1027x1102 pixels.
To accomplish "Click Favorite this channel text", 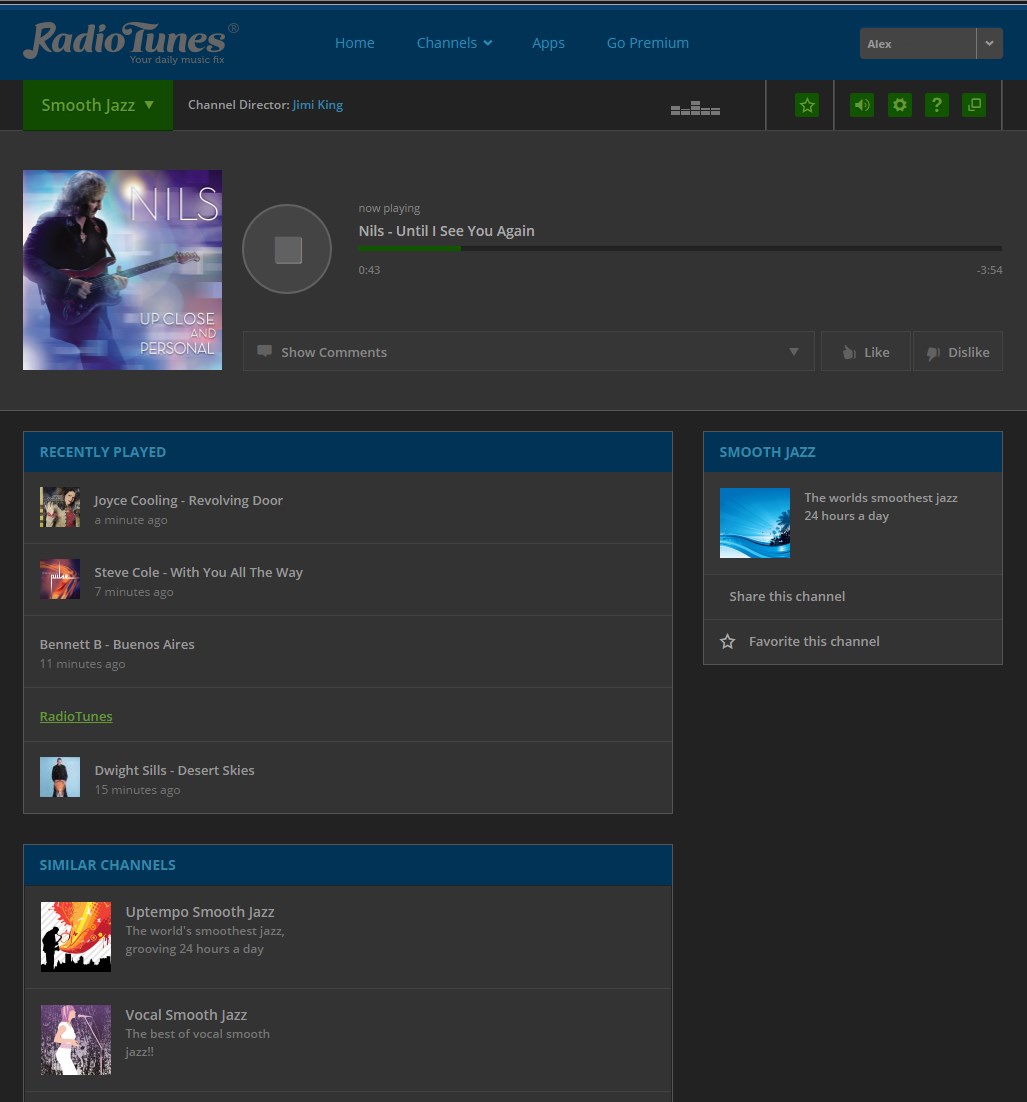I will tap(814, 642).
